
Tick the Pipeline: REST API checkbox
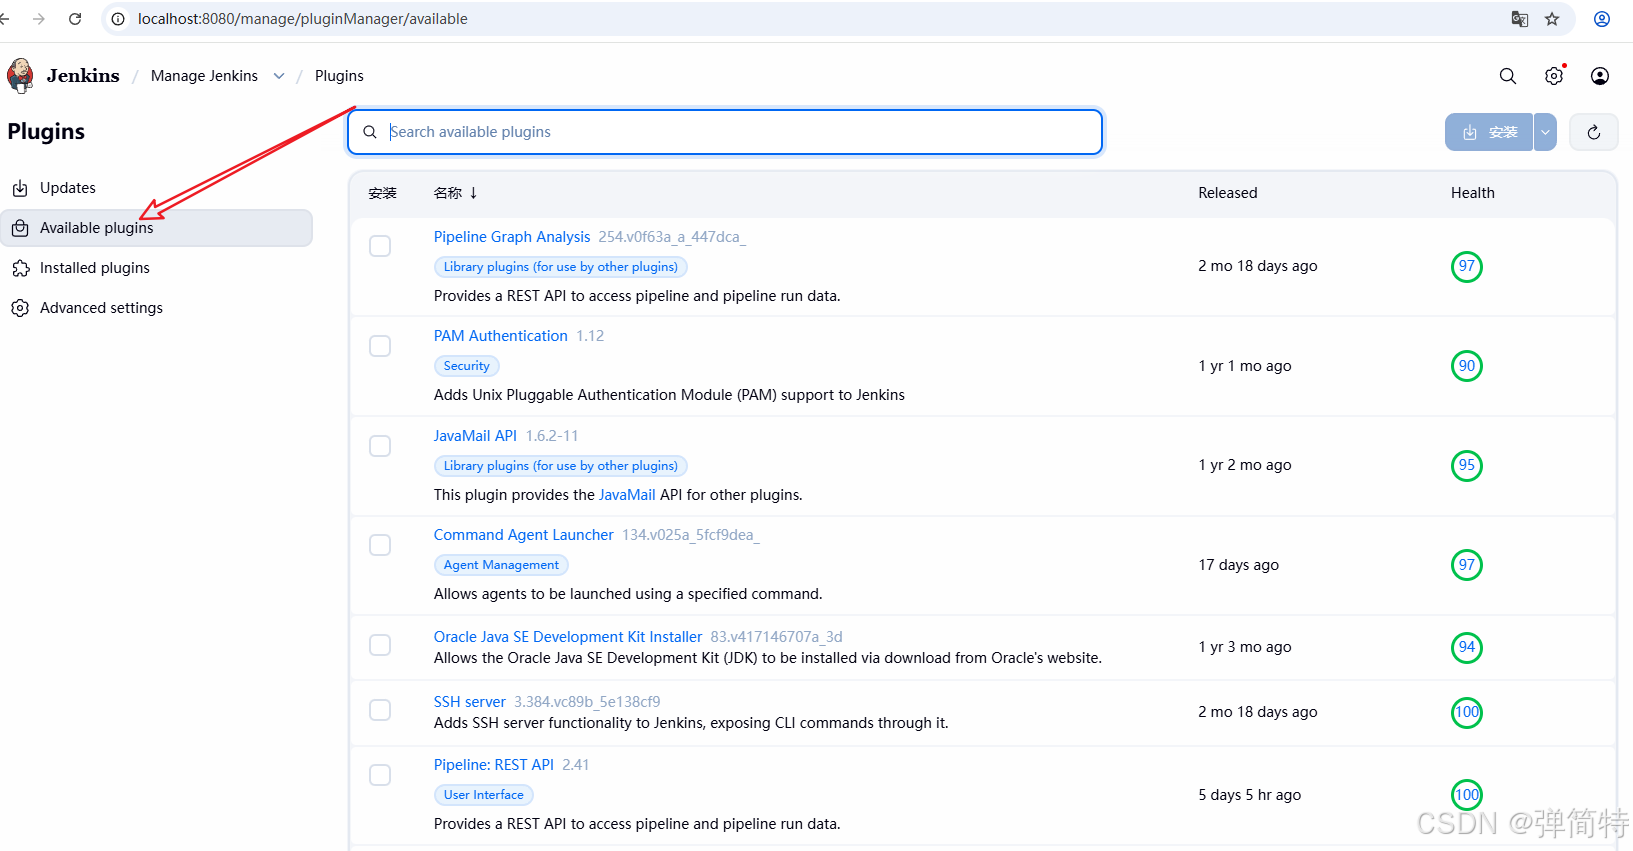[x=380, y=775]
